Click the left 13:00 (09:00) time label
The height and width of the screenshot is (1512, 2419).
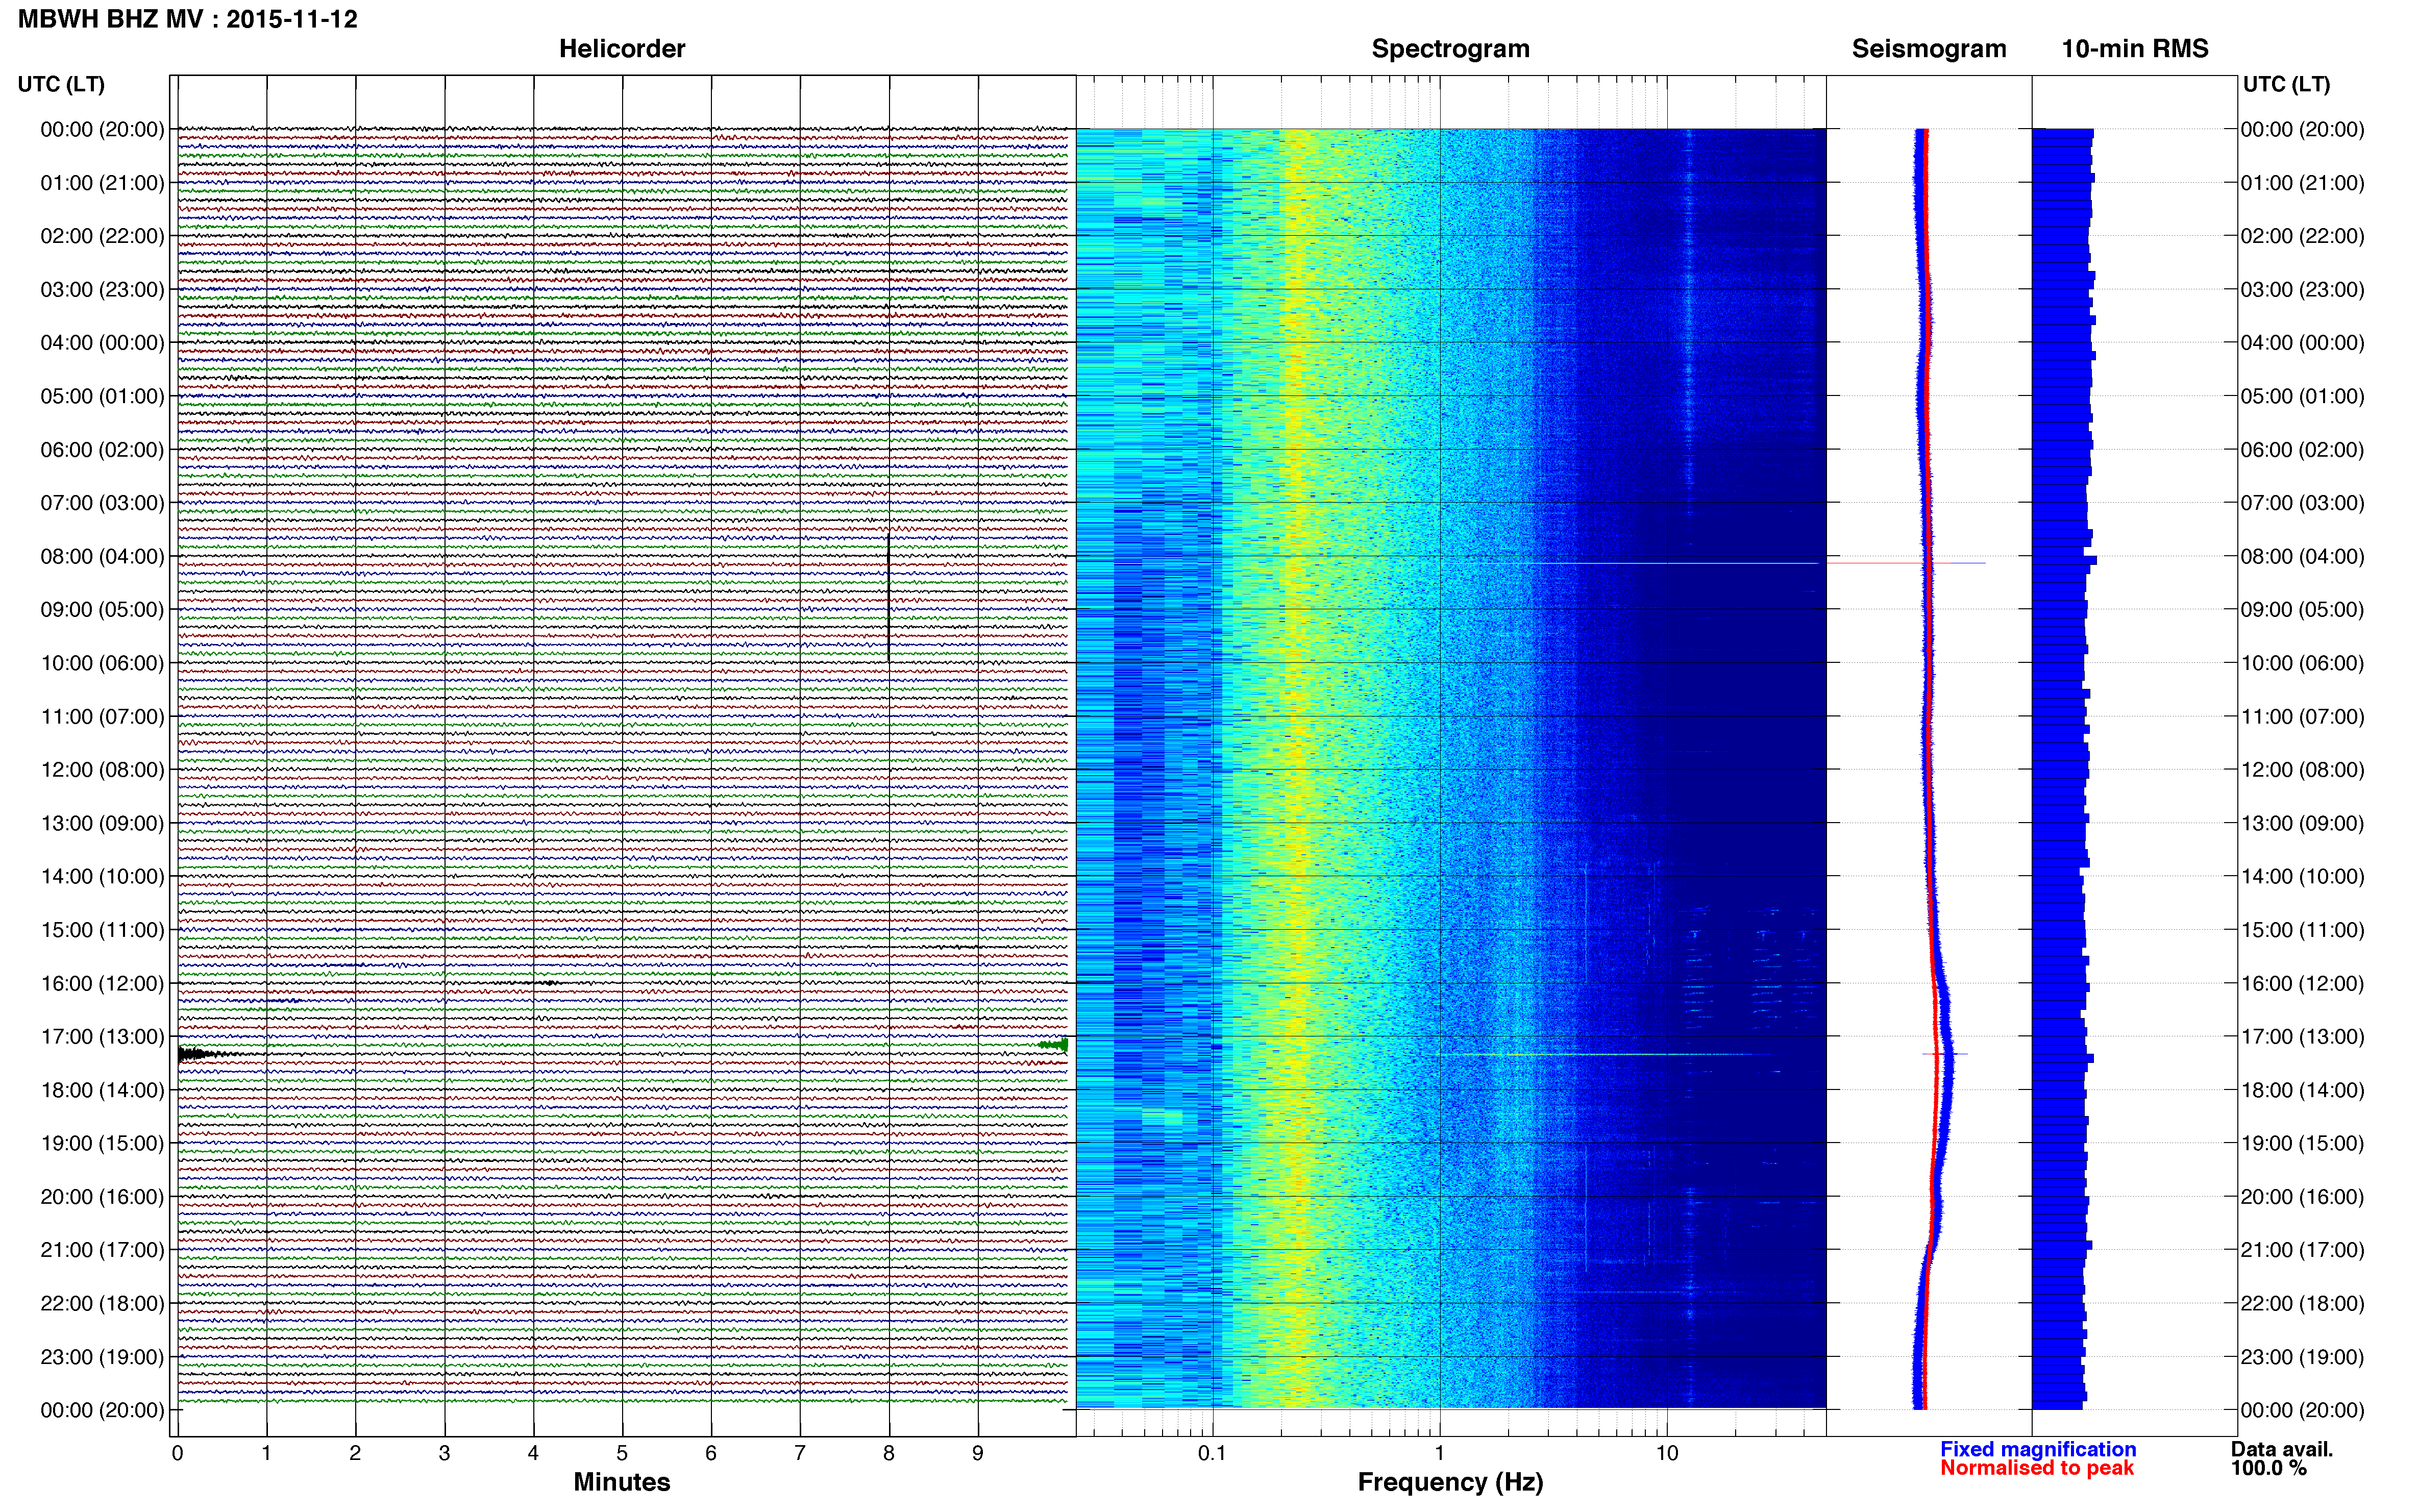click(102, 823)
